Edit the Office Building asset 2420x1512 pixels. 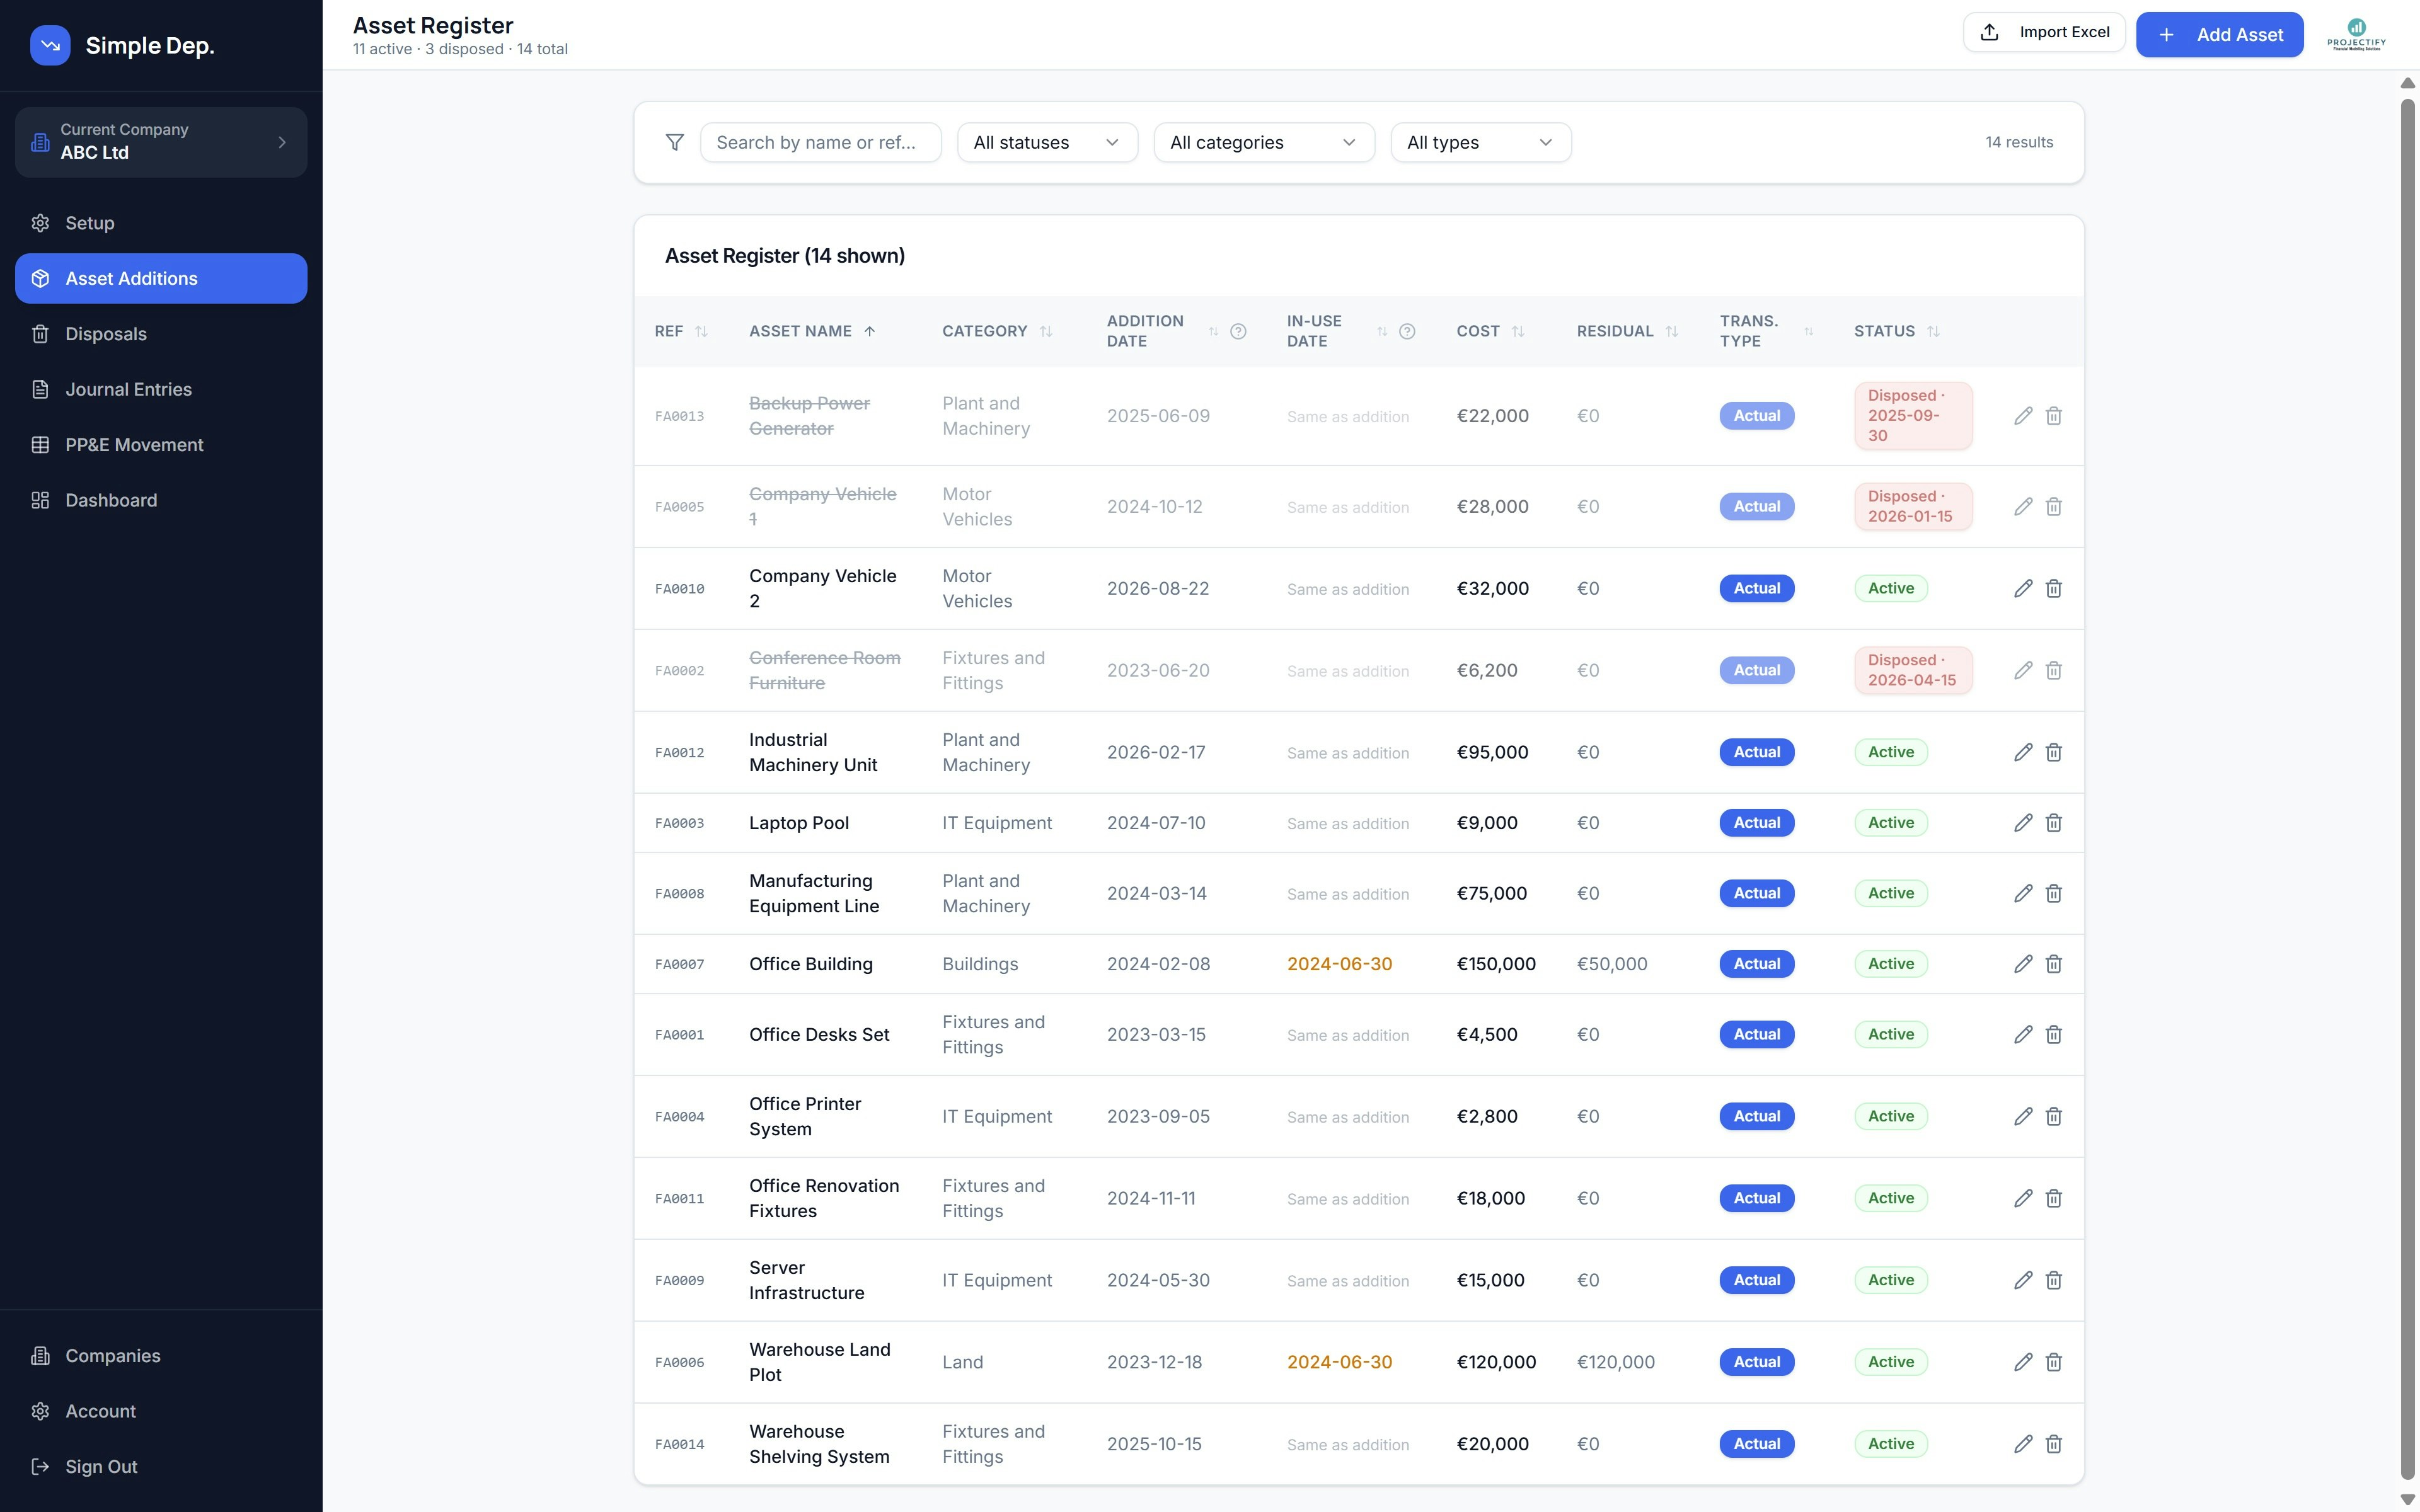tap(2023, 964)
